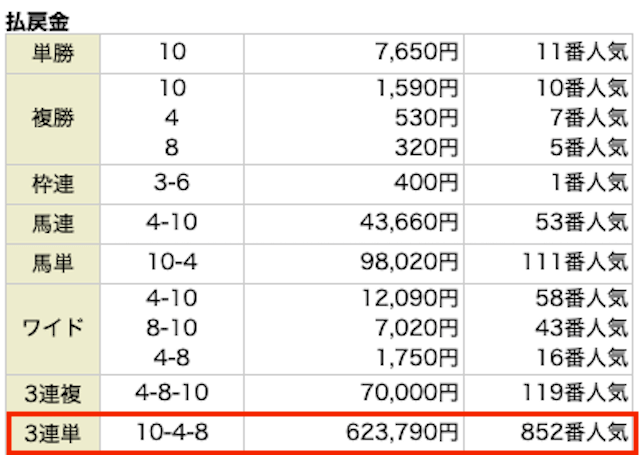Click the 複勝 row label
This screenshot has width=640, height=455.
(52, 118)
